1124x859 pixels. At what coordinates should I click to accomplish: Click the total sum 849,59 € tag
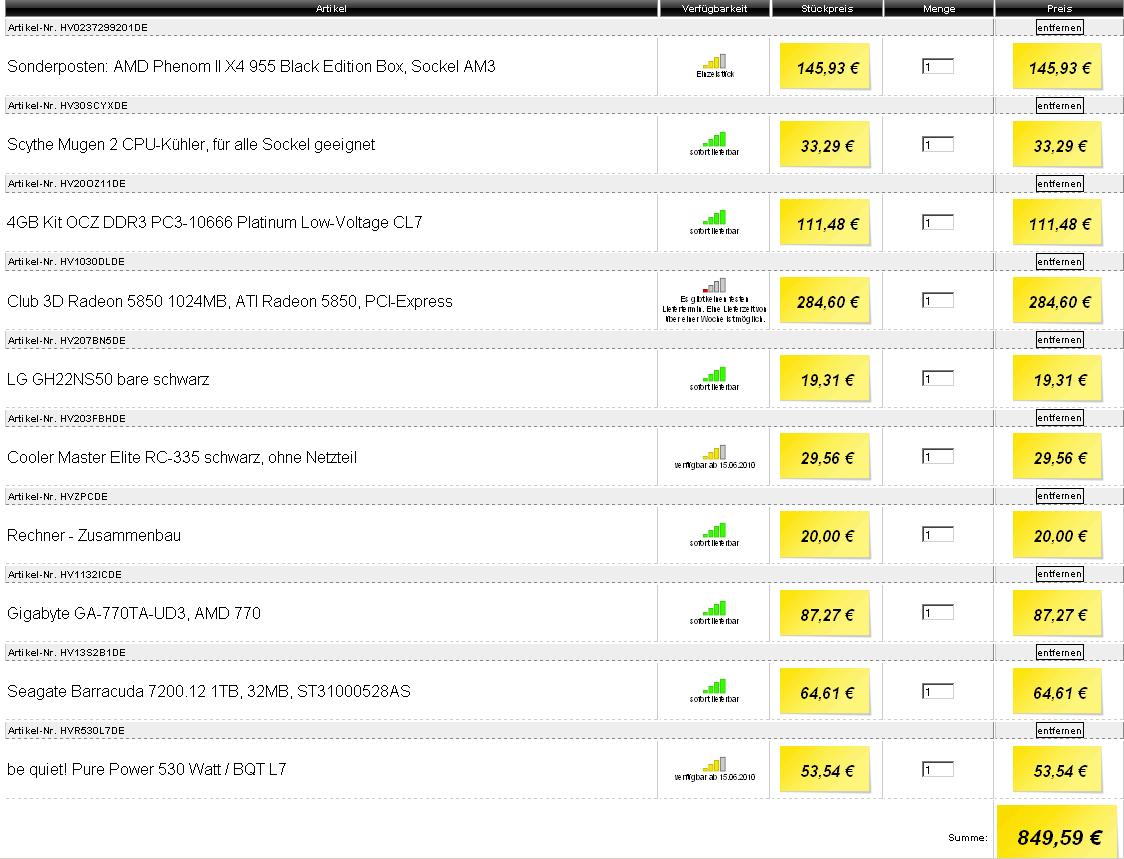1059,834
